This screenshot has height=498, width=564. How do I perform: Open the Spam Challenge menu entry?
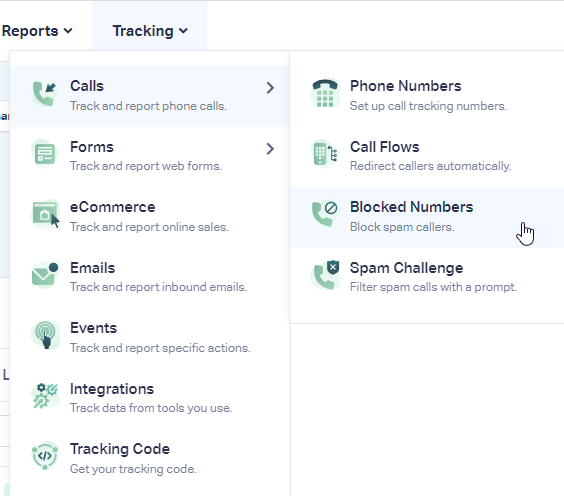coord(427,277)
